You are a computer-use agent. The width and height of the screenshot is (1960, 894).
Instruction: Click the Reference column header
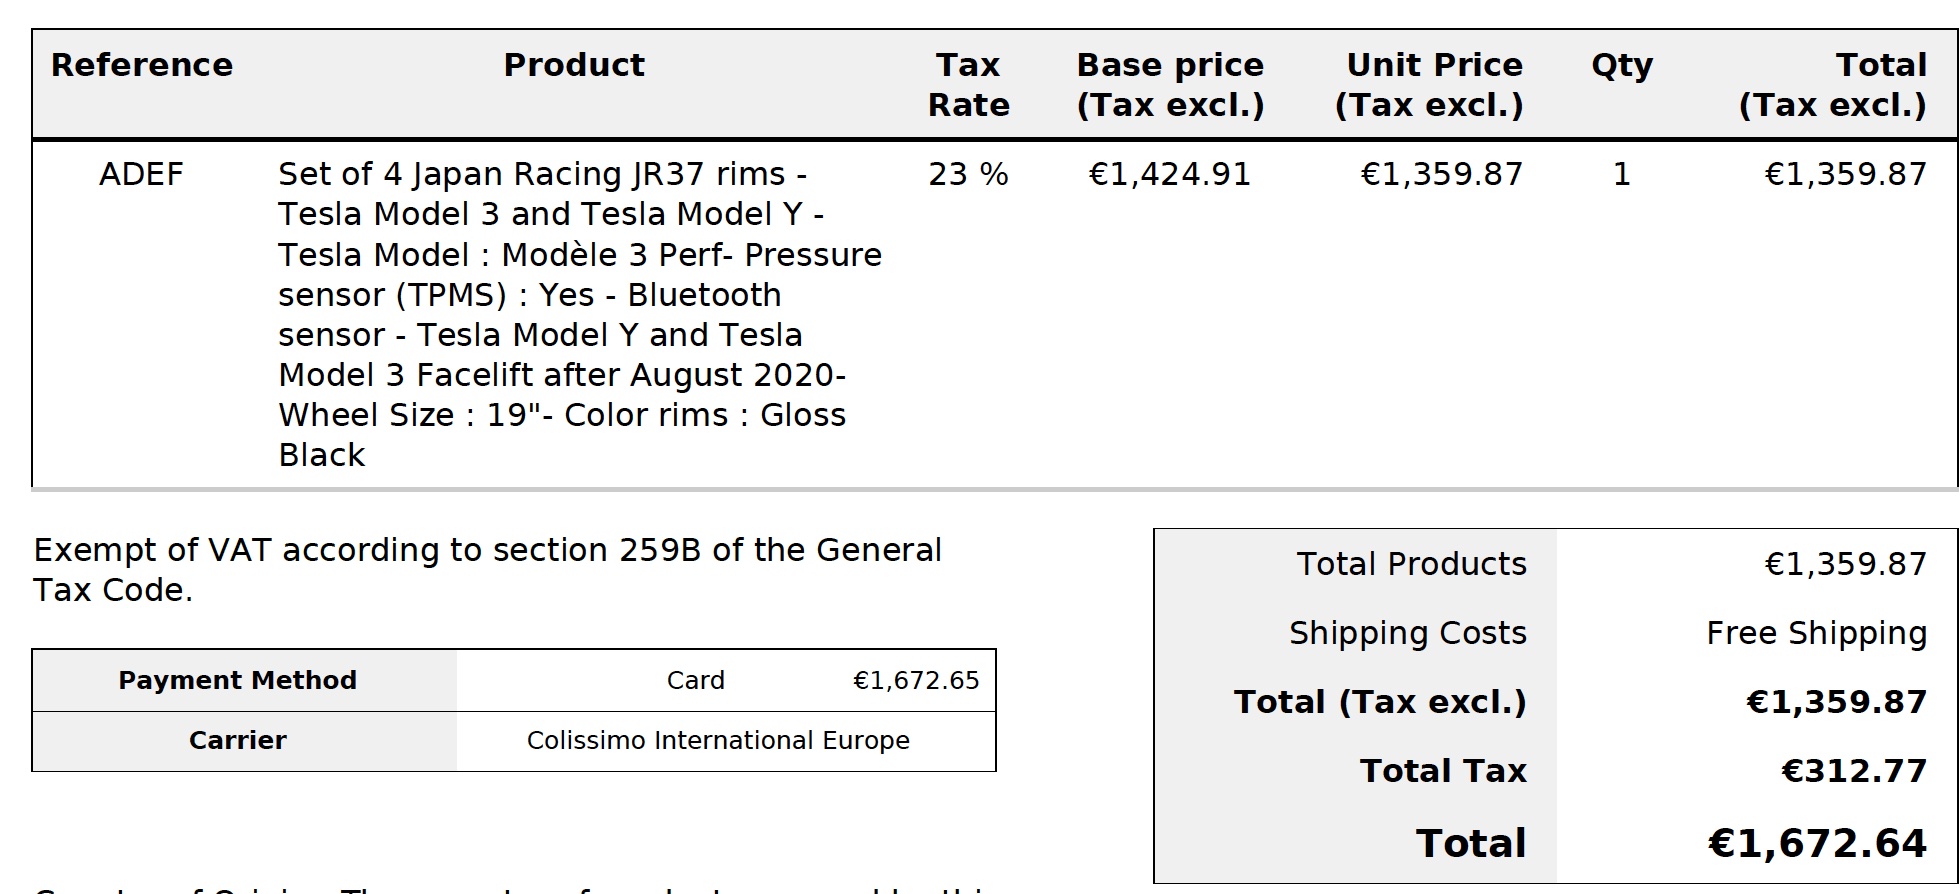(x=141, y=65)
